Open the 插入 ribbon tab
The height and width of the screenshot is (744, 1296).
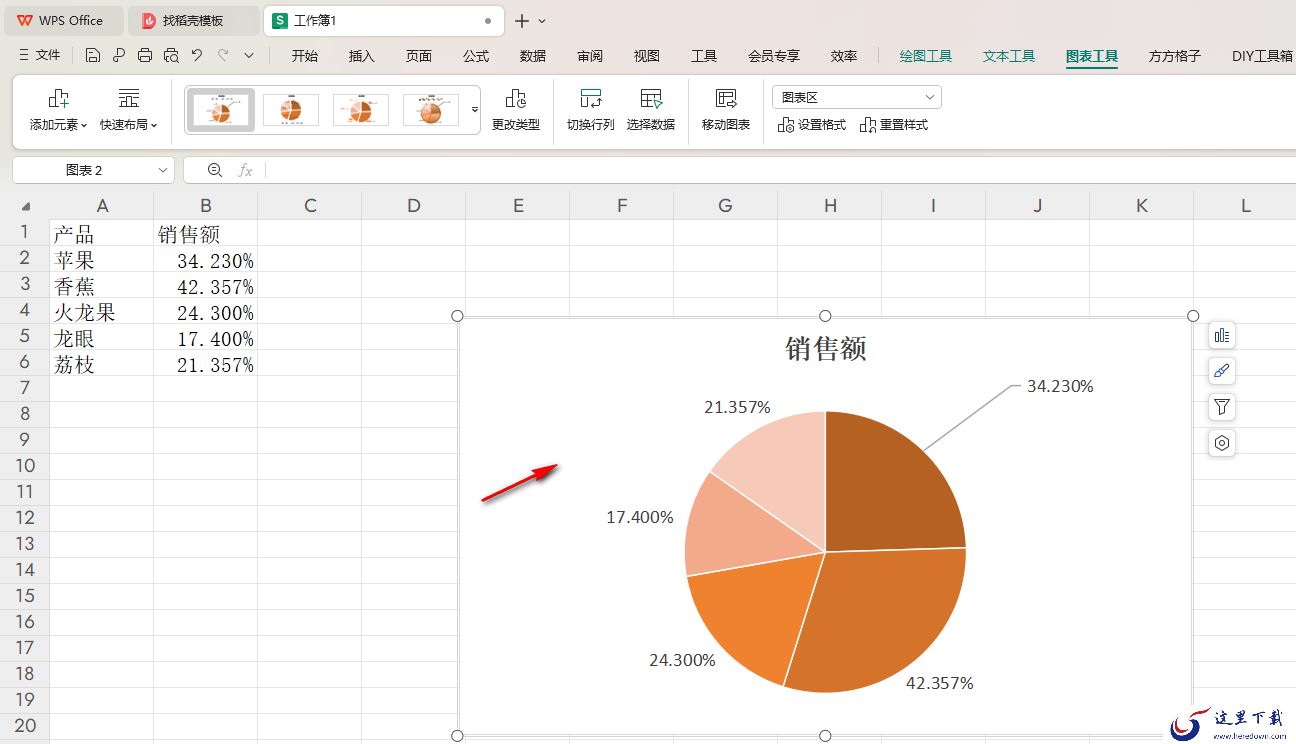coord(362,56)
